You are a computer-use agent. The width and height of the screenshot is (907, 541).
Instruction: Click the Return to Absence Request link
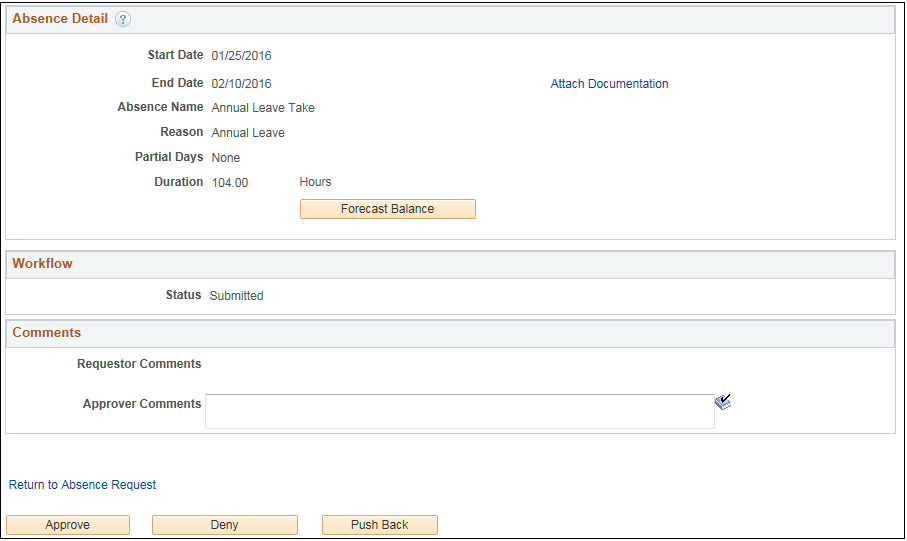pos(82,485)
